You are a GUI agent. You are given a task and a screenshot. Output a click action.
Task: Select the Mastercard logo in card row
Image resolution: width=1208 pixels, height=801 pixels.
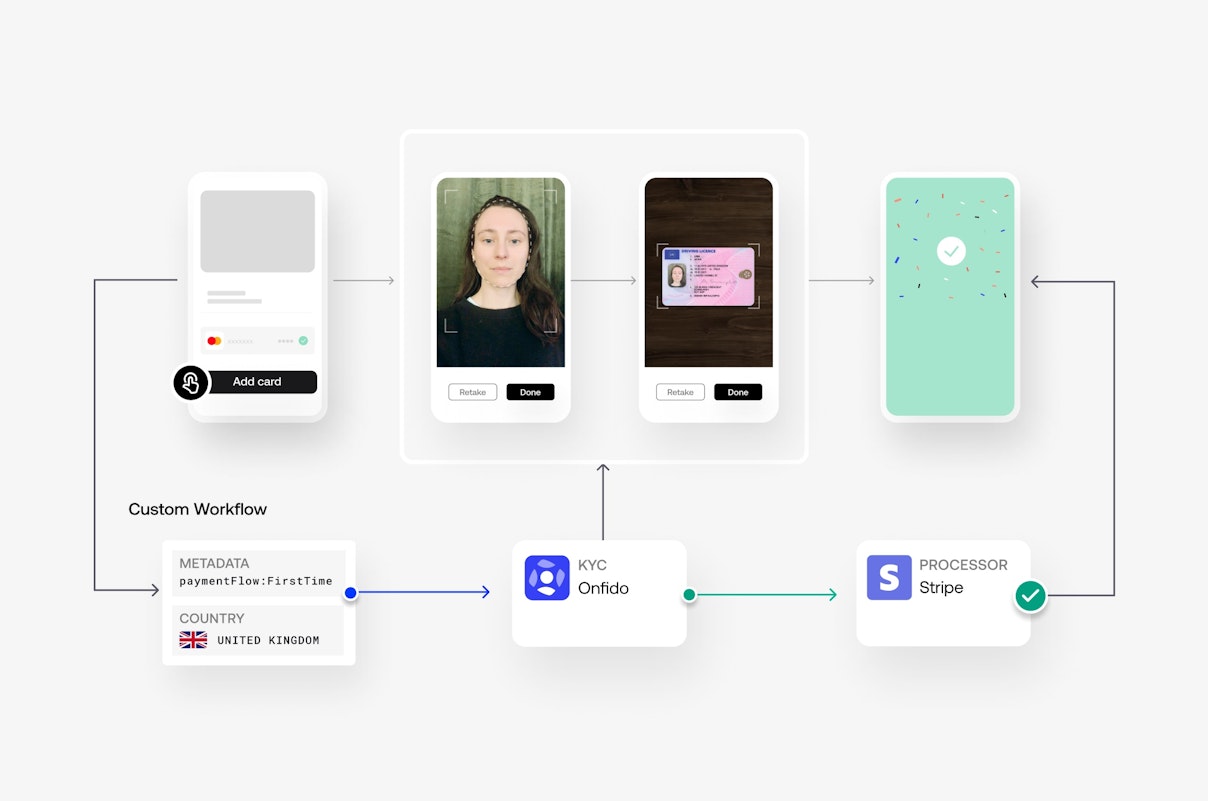(214, 341)
